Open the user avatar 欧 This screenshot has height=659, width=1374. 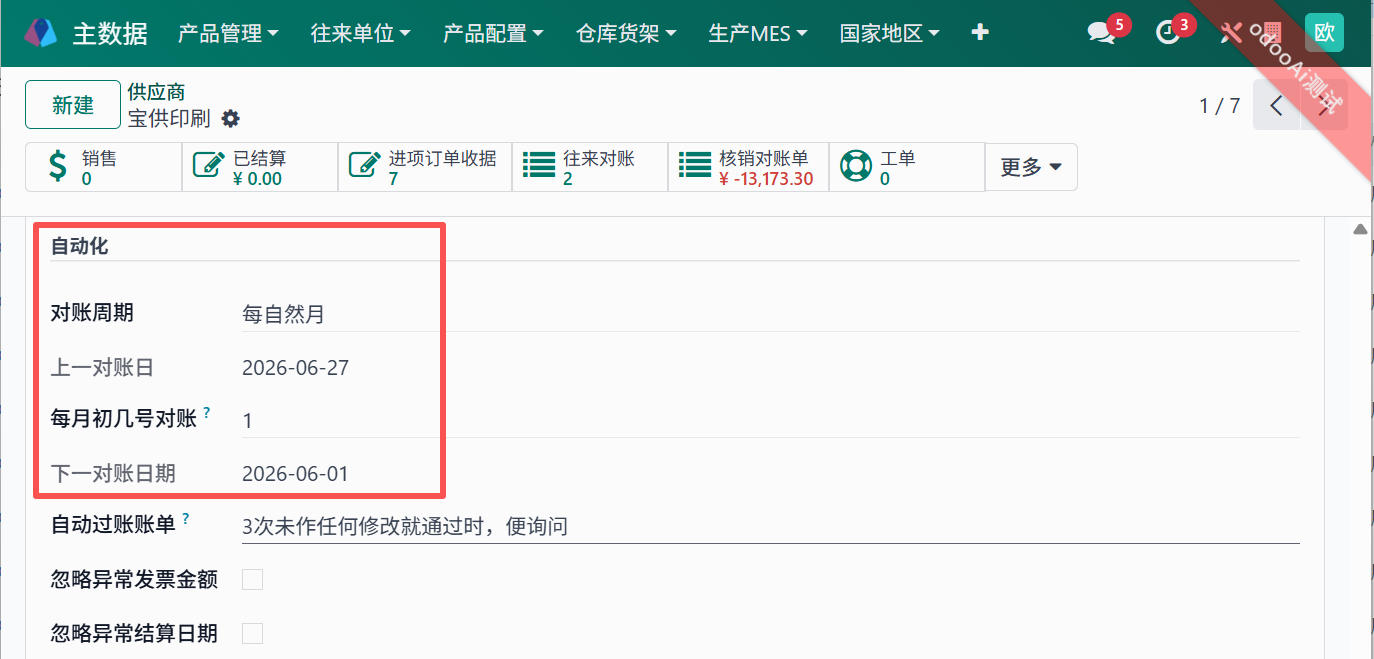1324,33
